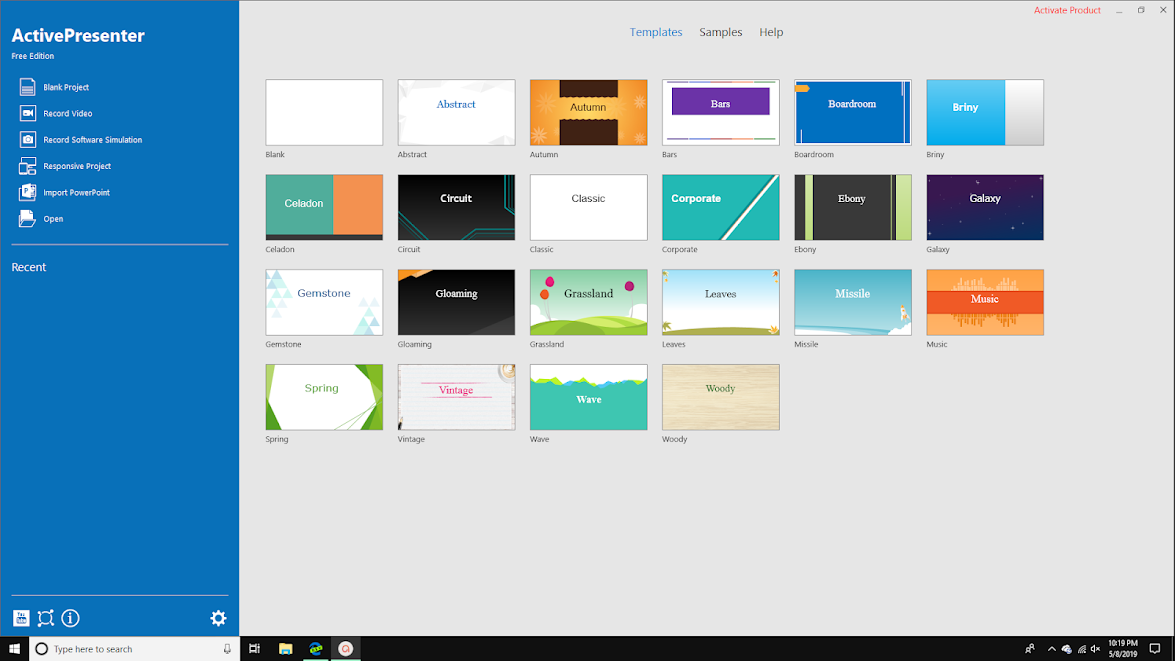
Task: Click the community network icon in sidebar
Action: click(46, 618)
